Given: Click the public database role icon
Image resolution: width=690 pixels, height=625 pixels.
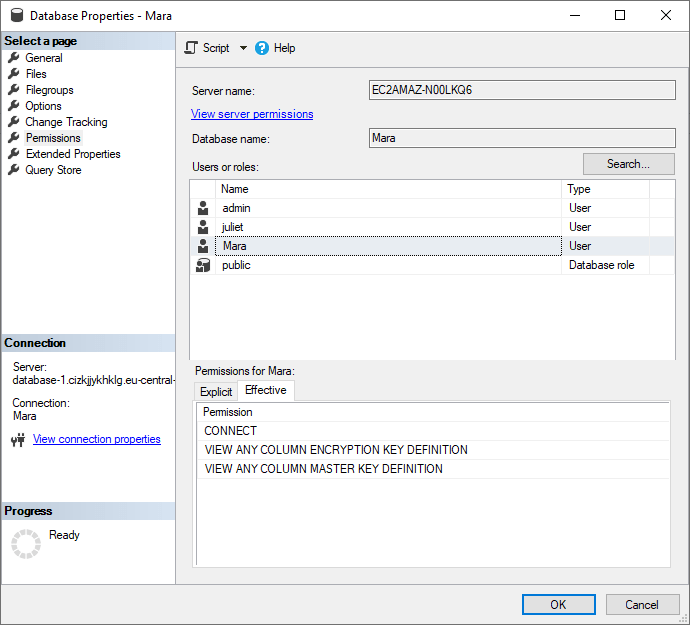Looking at the screenshot, I should point(203,265).
